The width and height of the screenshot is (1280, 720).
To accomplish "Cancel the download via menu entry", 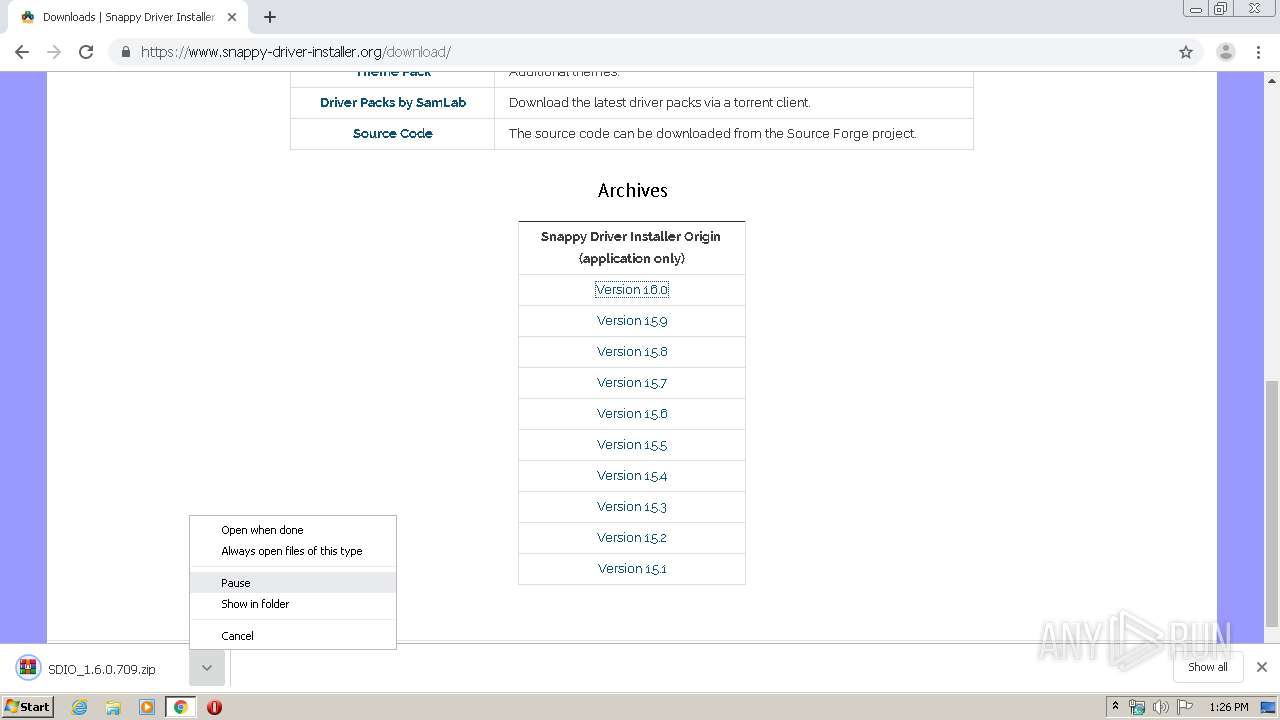I will [293, 636].
